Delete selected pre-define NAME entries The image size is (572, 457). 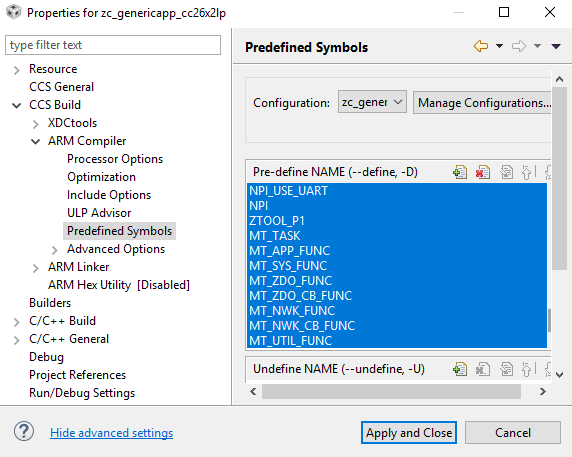(483, 172)
